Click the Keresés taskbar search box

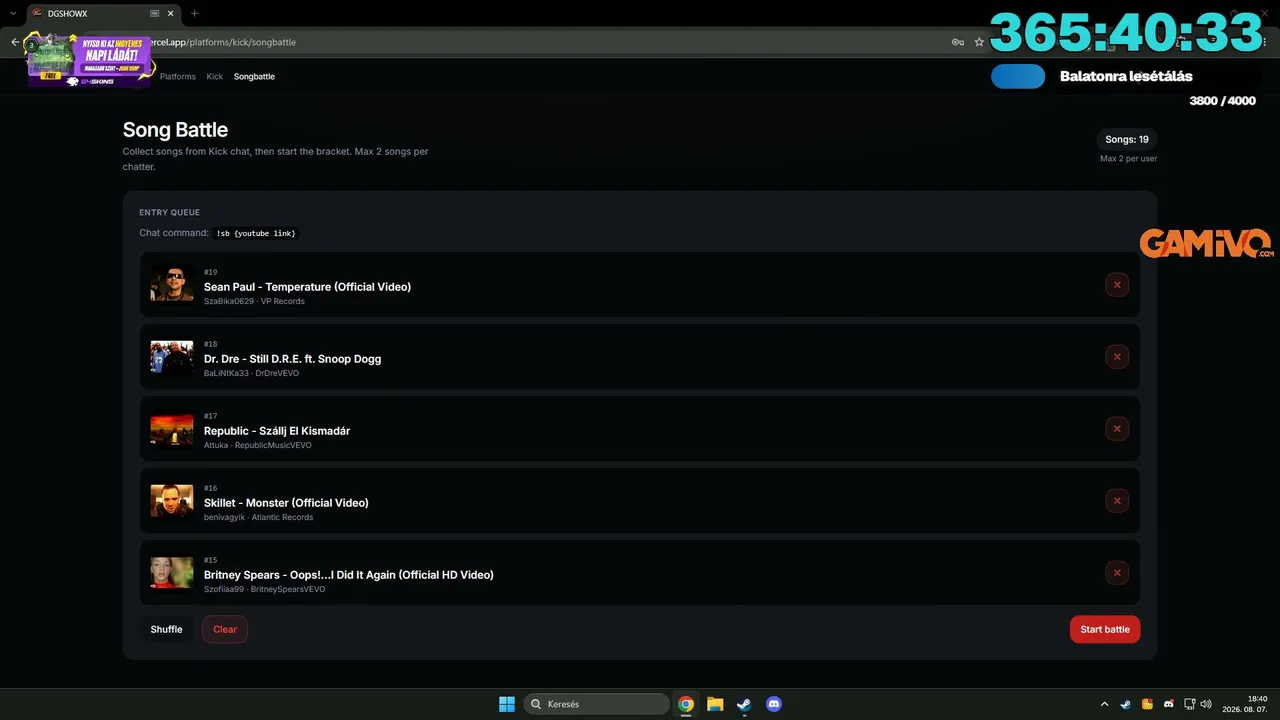point(598,704)
